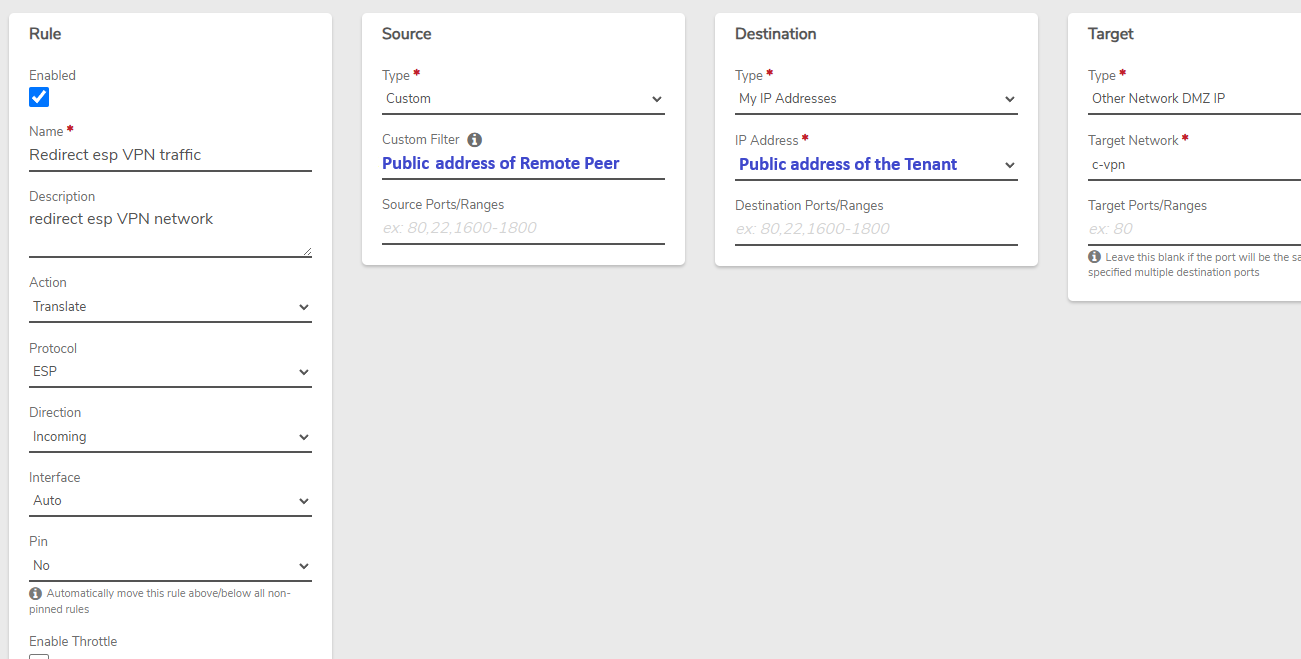Click the Destination Ports/Ranges field
Screen dimensions: 1301x659
[x=876, y=229]
